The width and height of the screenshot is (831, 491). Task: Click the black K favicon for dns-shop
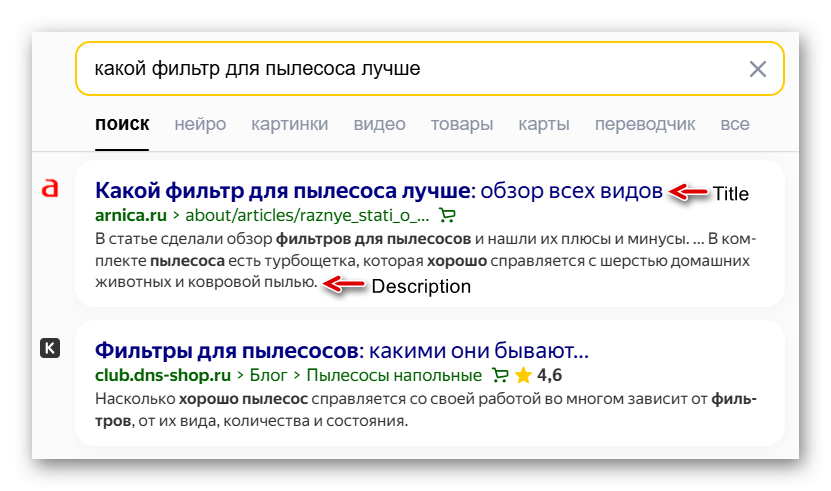tap(50, 348)
